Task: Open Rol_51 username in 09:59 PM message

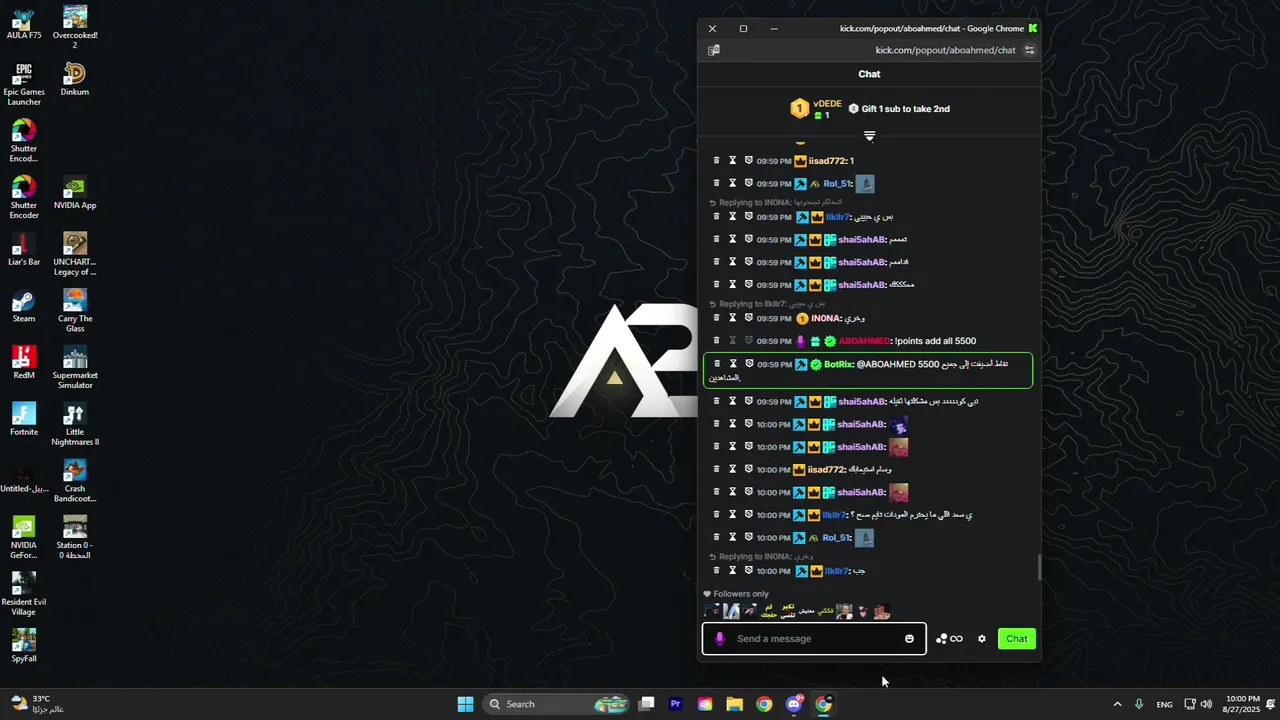Action: [837, 183]
